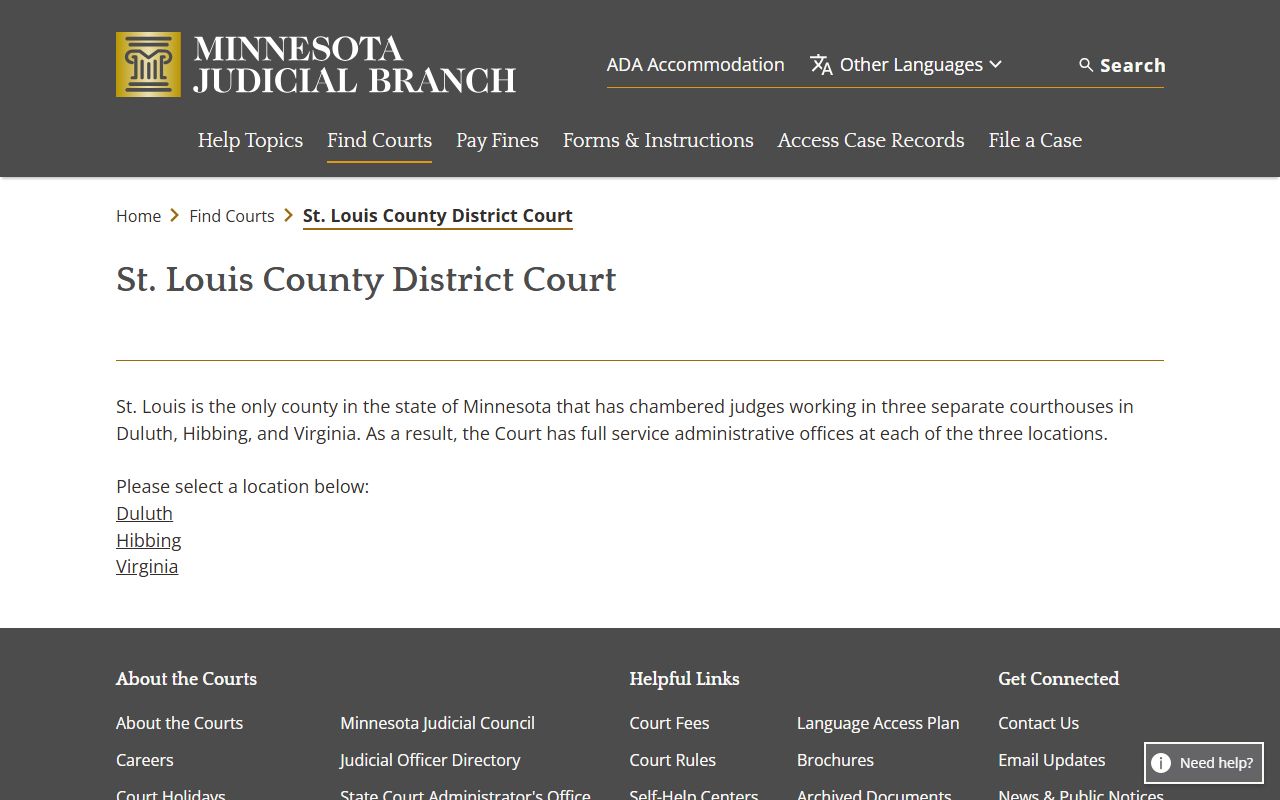Click the Get Connected footer heading
1280x800 pixels.
pyautogui.click(x=1058, y=679)
